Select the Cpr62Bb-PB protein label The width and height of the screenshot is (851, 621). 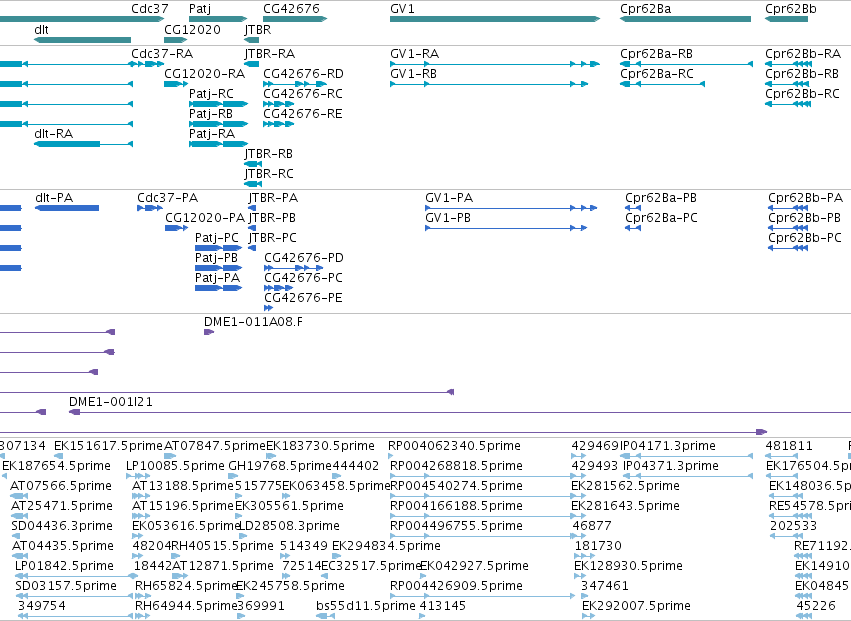[x=804, y=218]
